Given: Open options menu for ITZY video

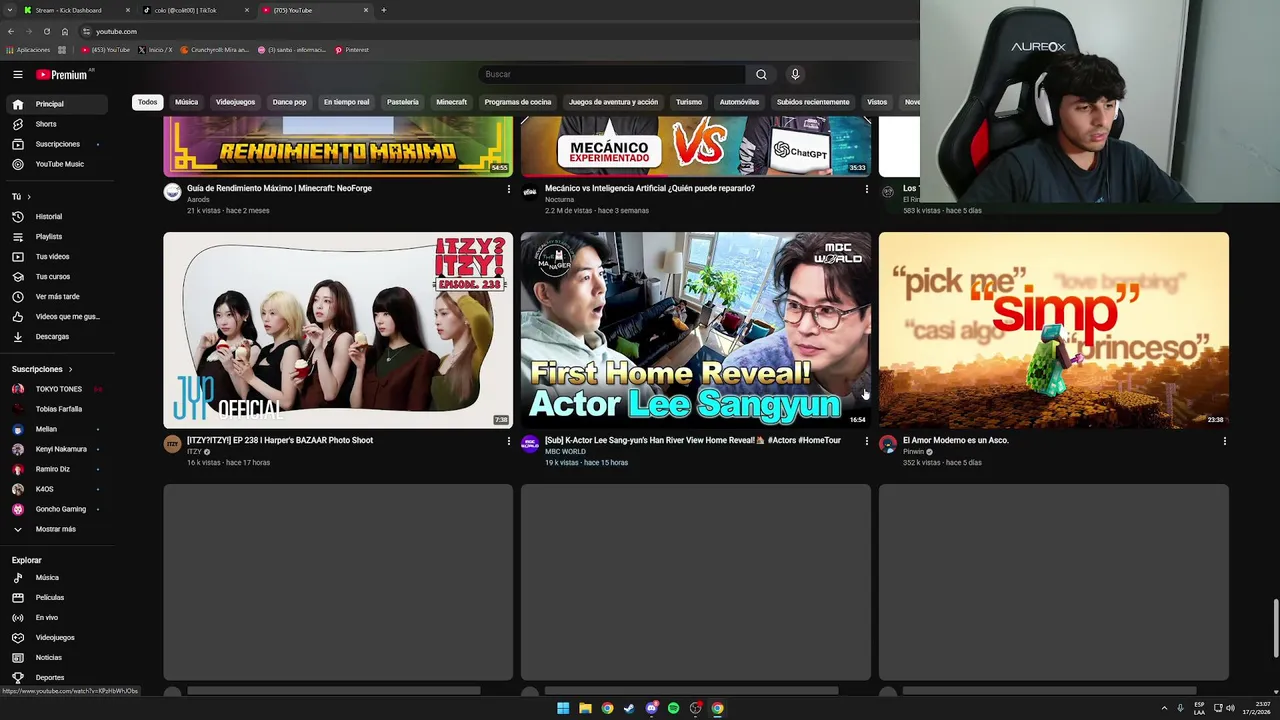Looking at the screenshot, I should [x=508, y=441].
